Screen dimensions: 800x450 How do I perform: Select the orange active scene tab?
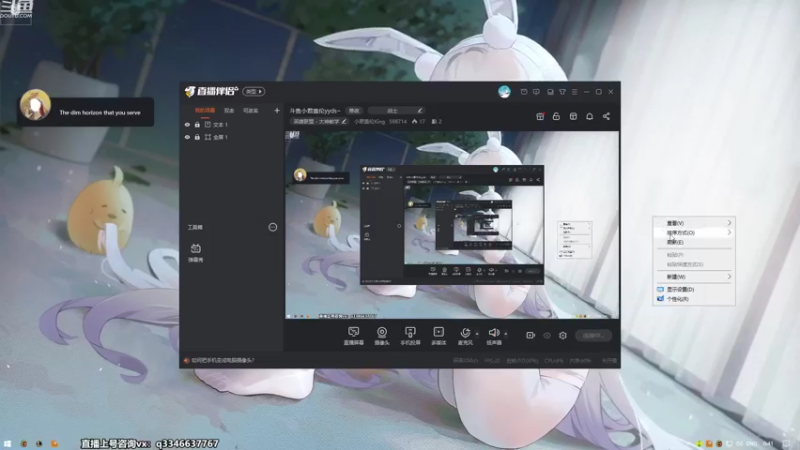(x=205, y=111)
